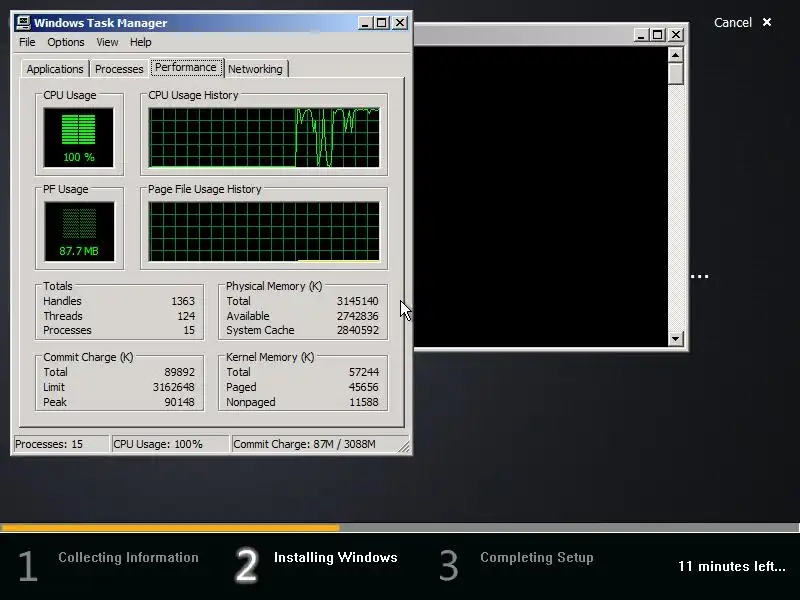Click the console scrollbar thumb

point(676,74)
